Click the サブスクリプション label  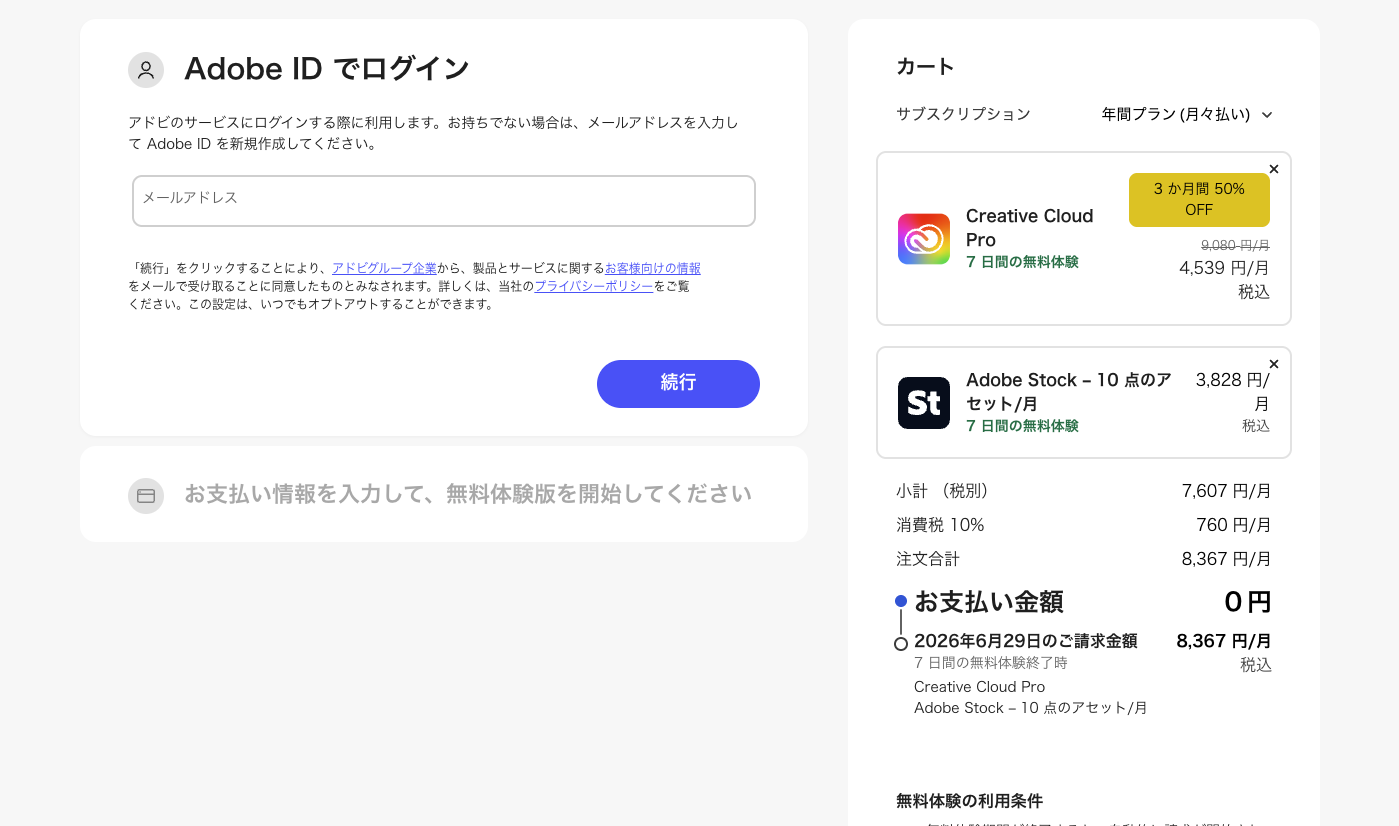(964, 114)
